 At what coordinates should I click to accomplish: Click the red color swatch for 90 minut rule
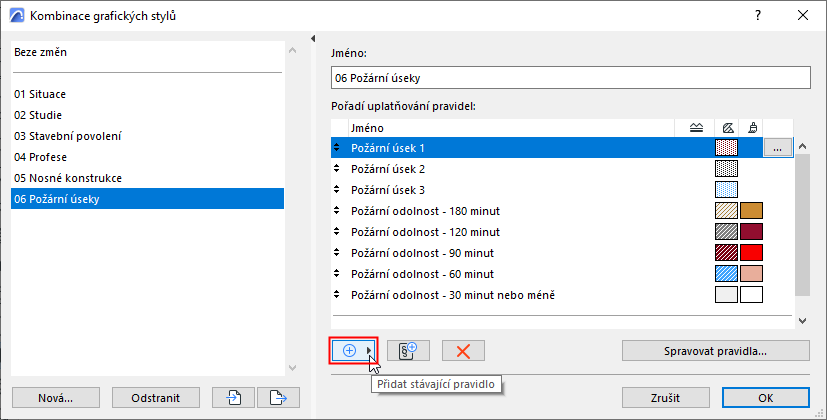click(x=751, y=253)
